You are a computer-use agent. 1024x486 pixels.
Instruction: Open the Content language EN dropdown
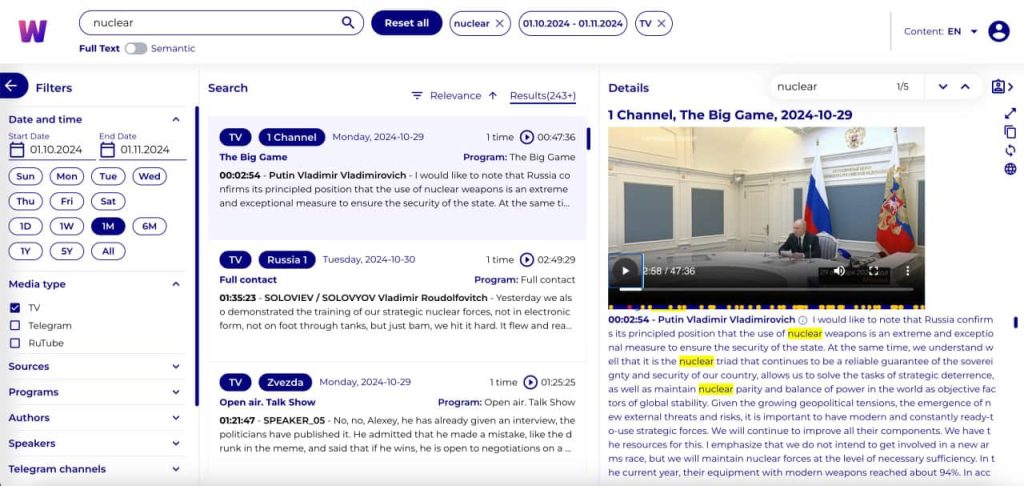[x=940, y=31]
